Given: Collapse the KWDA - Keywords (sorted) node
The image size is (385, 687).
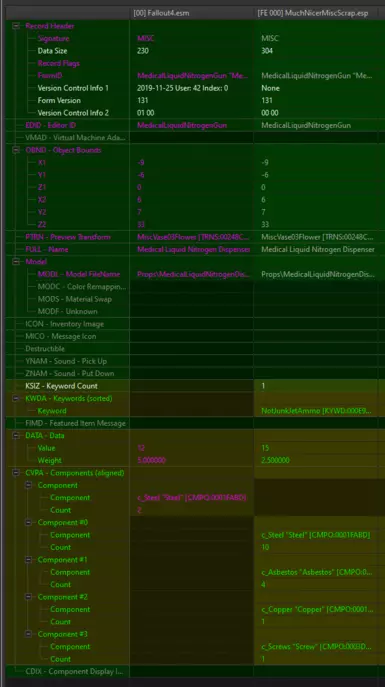Looking at the screenshot, I should tap(16, 398).
